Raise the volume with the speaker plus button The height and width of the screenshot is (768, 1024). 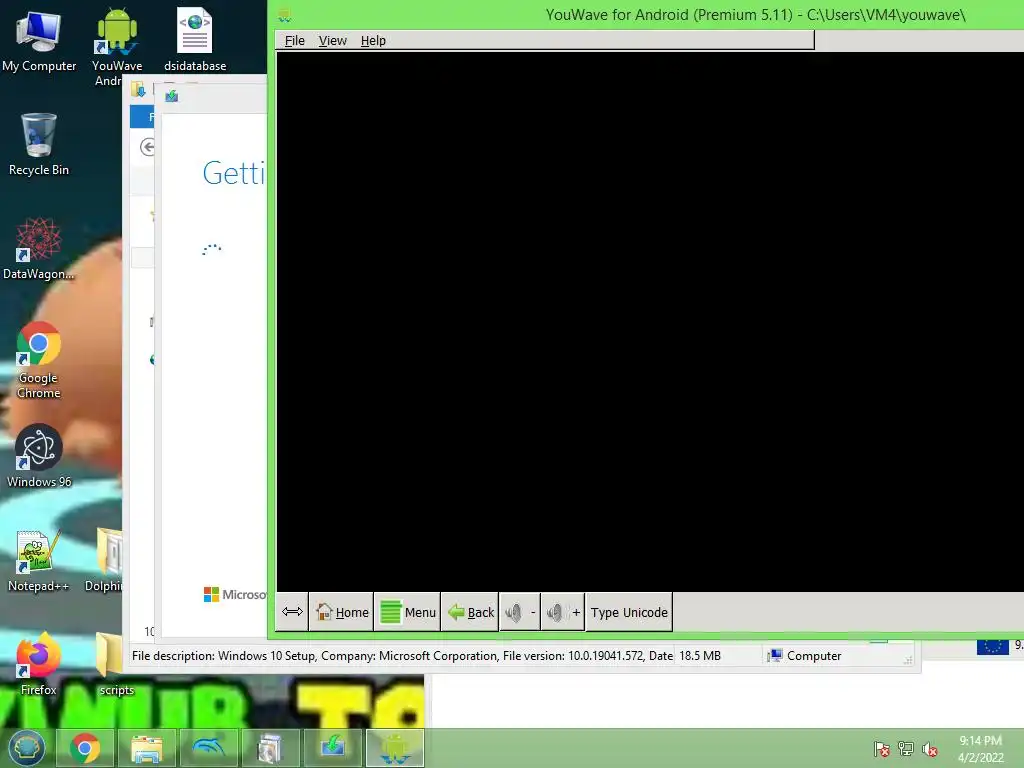click(562, 612)
